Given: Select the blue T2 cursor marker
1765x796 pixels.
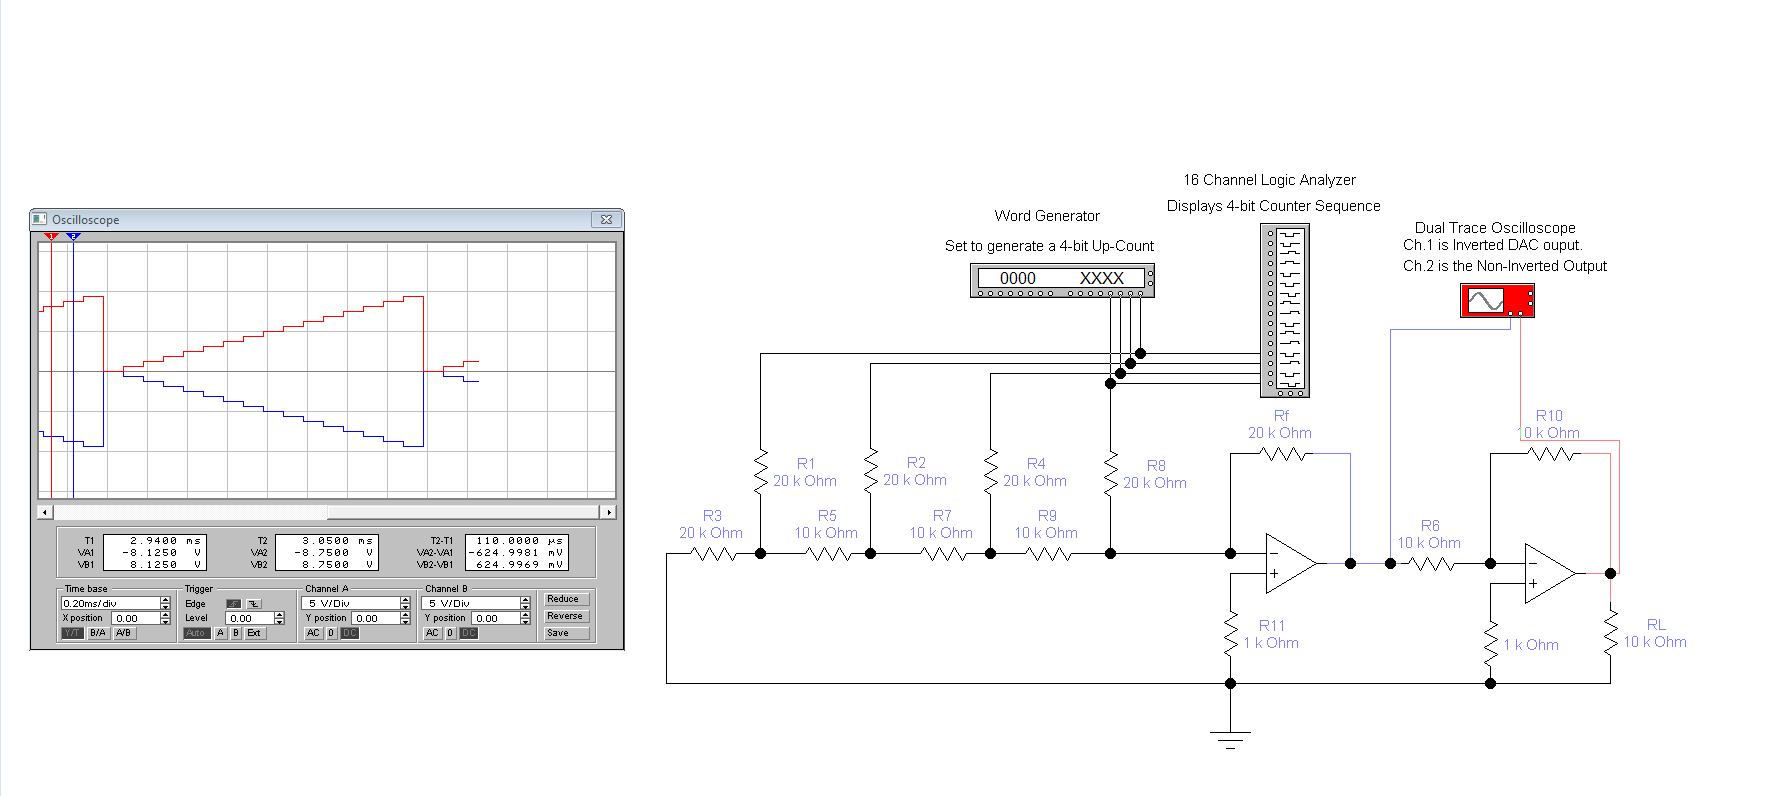Looking at the screenshot, I should pos(73,236).
